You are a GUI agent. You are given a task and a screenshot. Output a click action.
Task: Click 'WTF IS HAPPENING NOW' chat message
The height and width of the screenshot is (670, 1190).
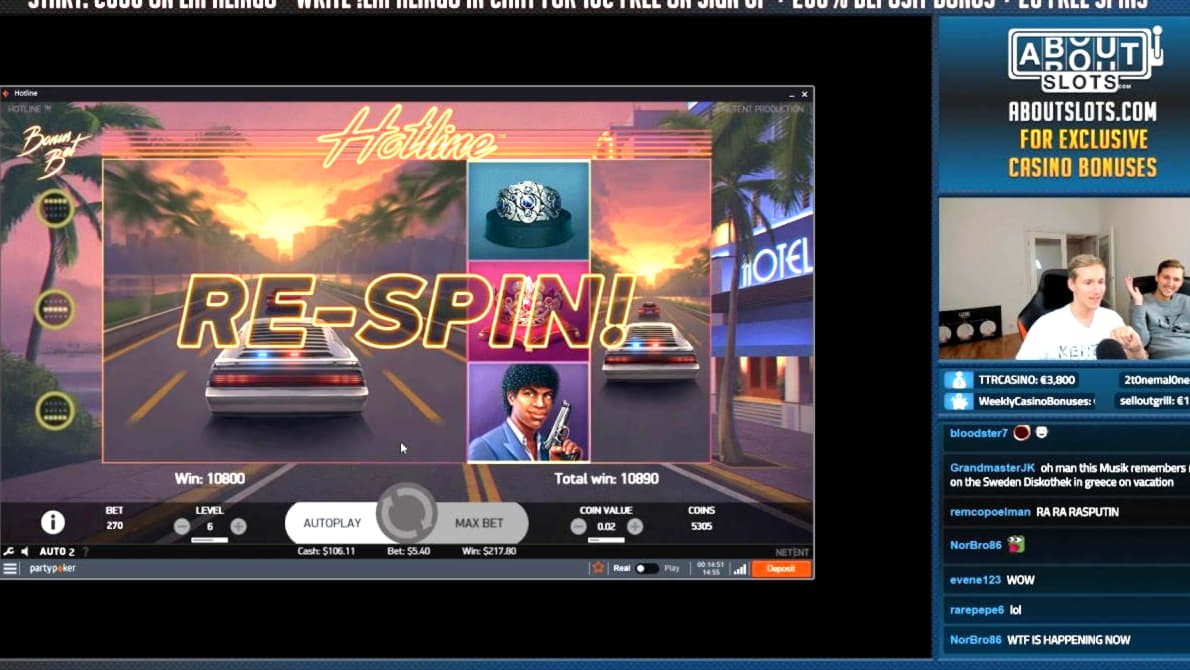1069,640
